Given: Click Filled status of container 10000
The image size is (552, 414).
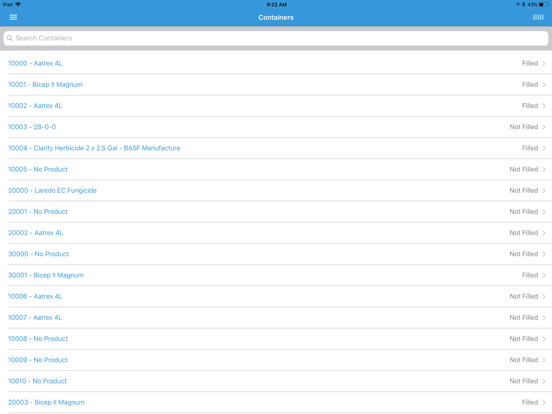Looking at the screenshot, I should tap(530, 63).
